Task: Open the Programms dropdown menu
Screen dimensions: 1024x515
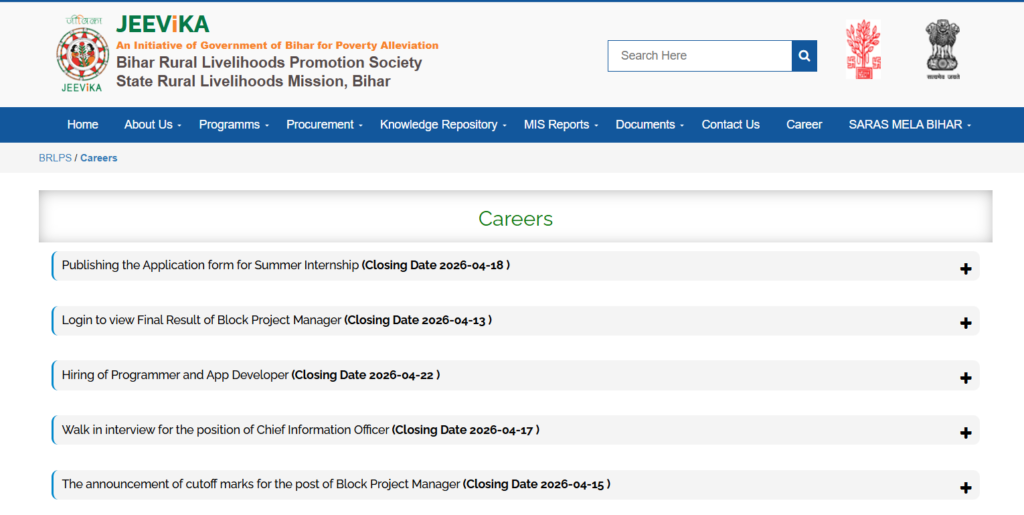Action: (x=234, y=125)
